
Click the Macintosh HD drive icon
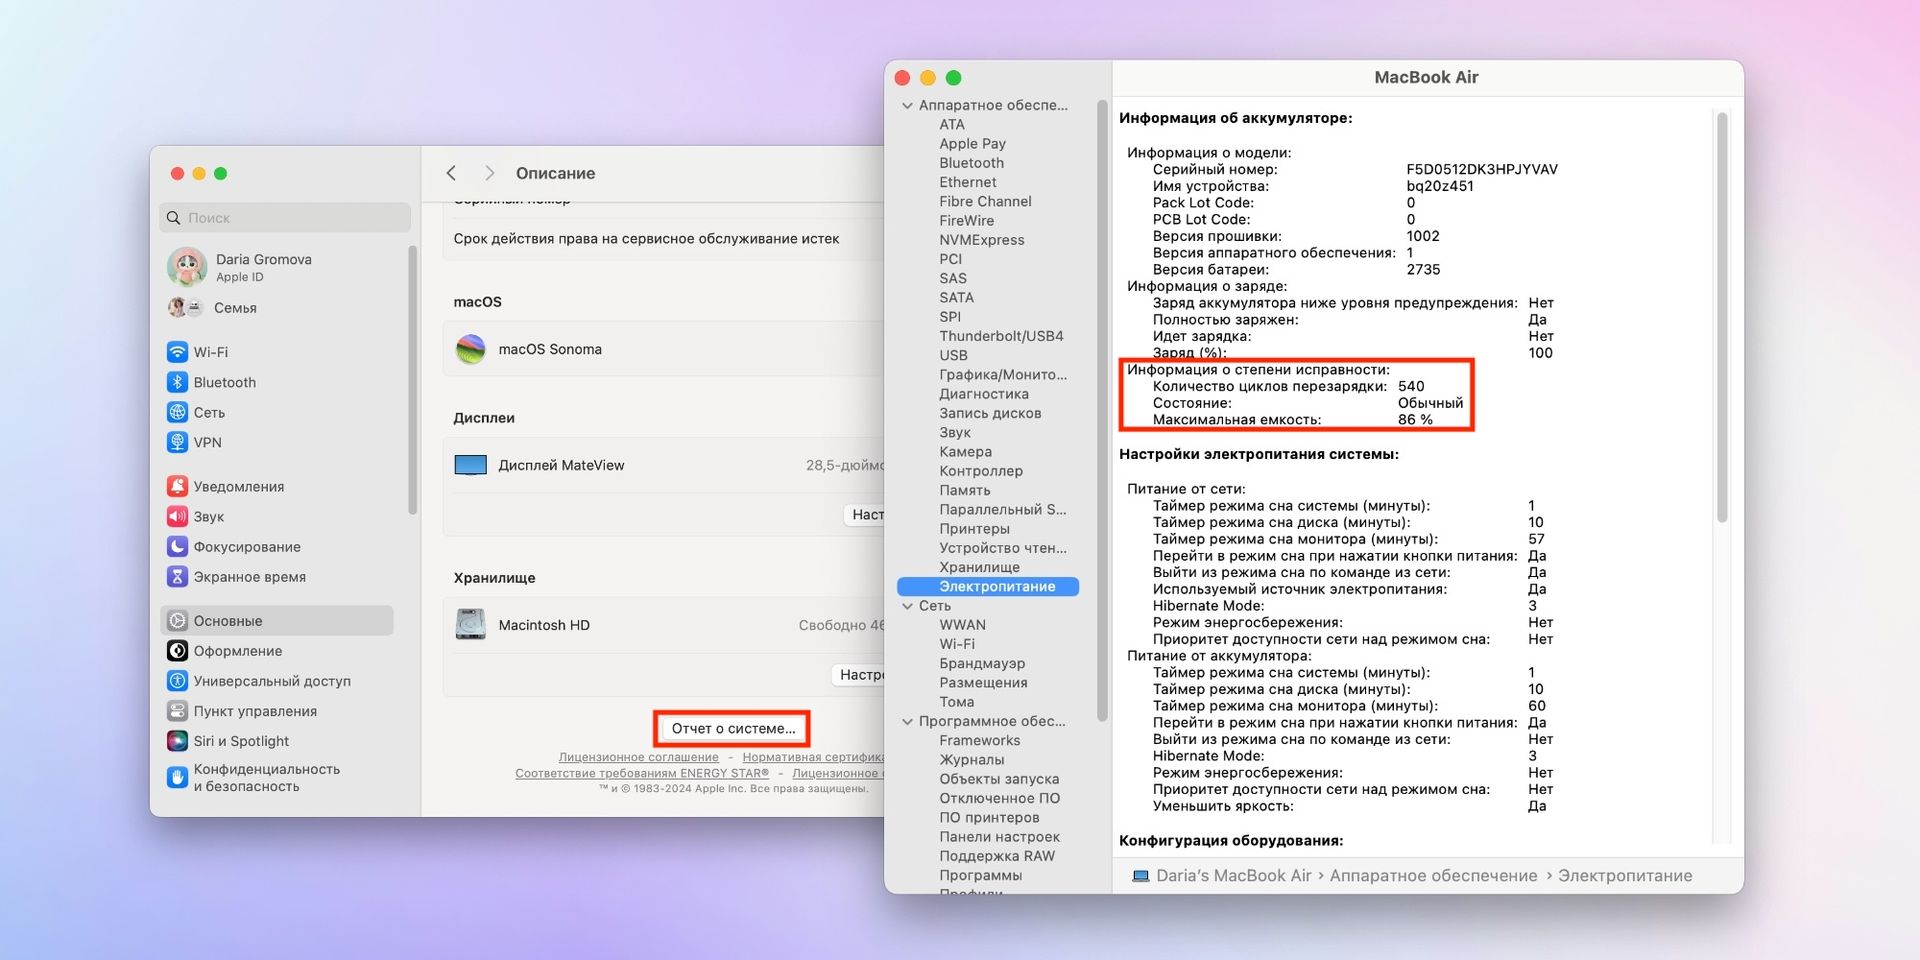[x=470, y=624]
